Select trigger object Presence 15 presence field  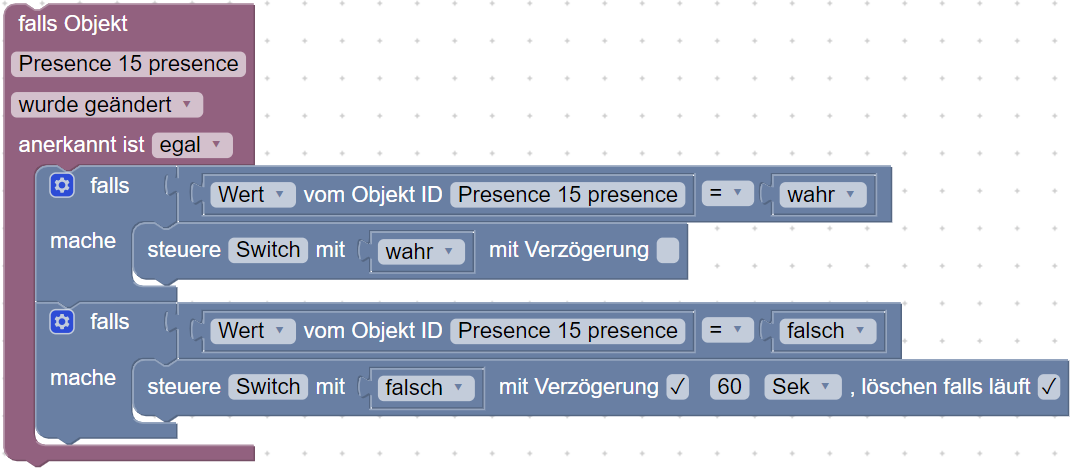(x=128, y=64)
